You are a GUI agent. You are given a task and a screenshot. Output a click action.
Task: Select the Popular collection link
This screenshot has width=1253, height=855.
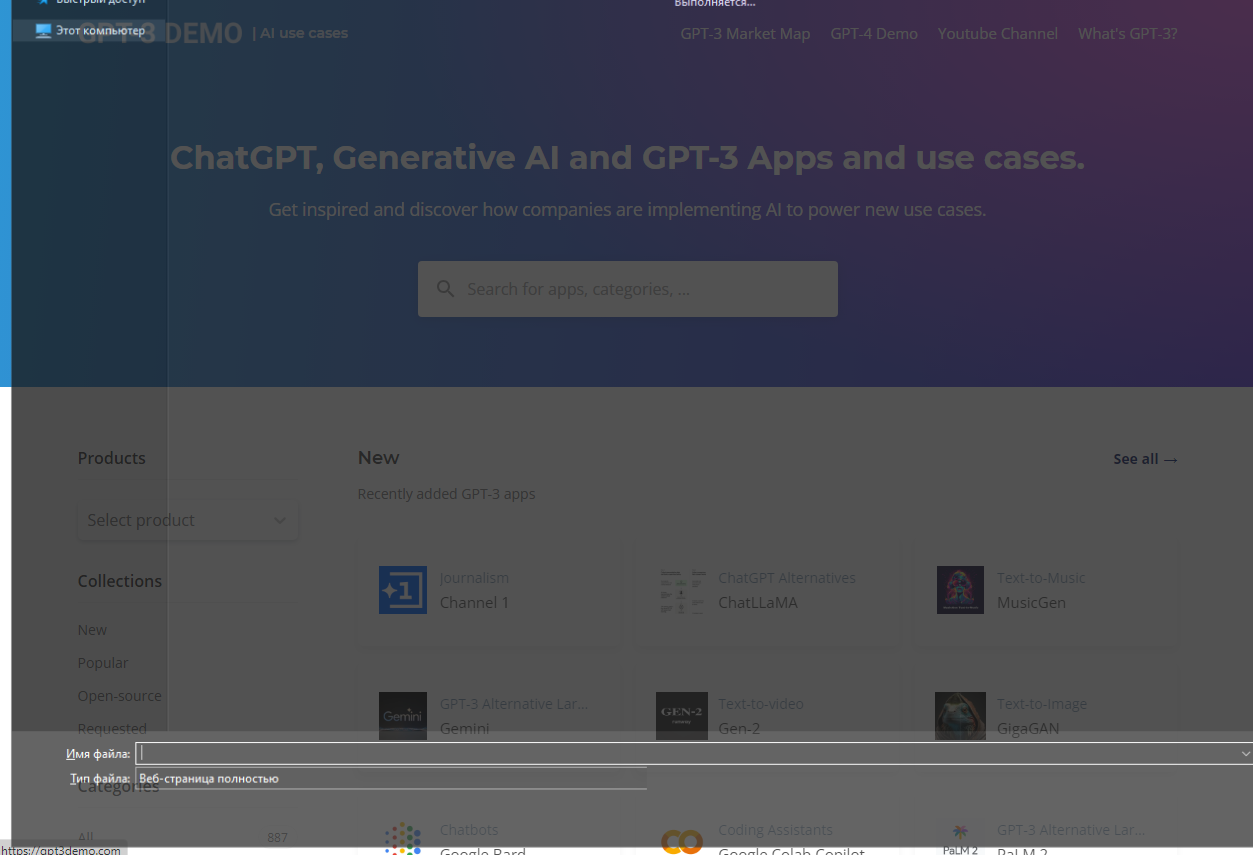[x=103, y=663]
